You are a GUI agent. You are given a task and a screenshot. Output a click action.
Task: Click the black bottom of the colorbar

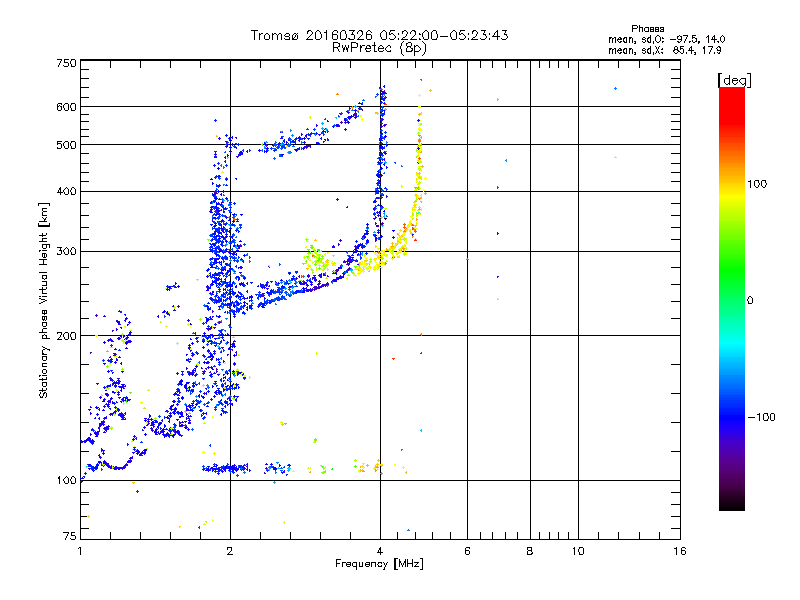pos(732,503)
